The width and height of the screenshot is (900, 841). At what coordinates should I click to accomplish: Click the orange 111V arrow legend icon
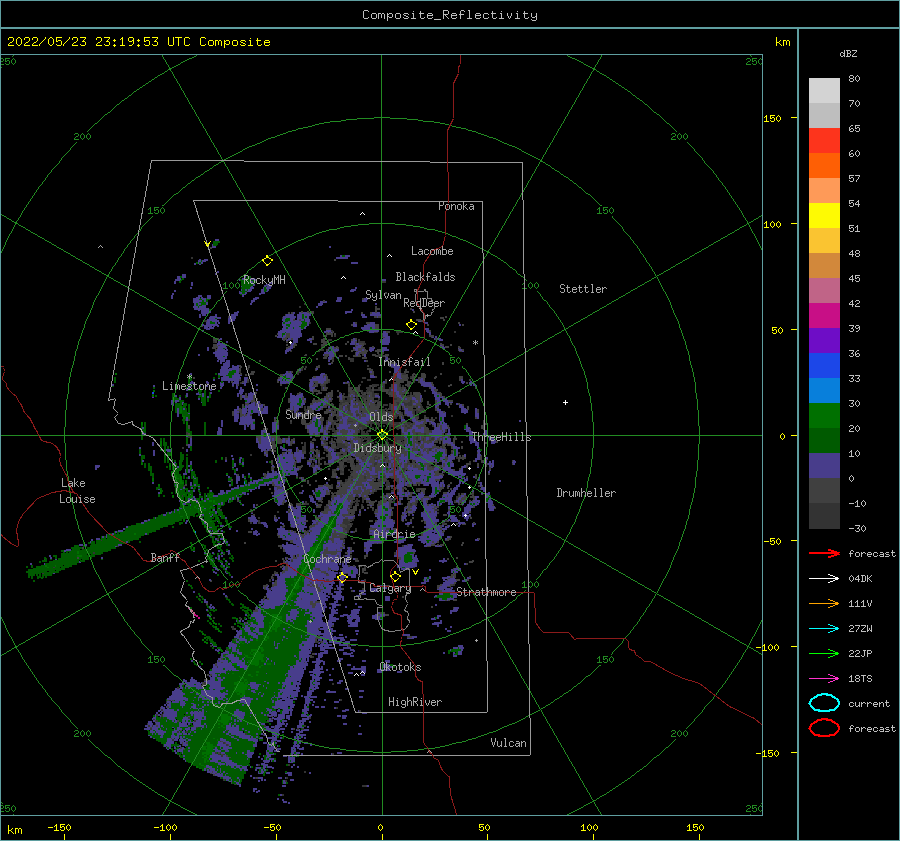[824, 603]
